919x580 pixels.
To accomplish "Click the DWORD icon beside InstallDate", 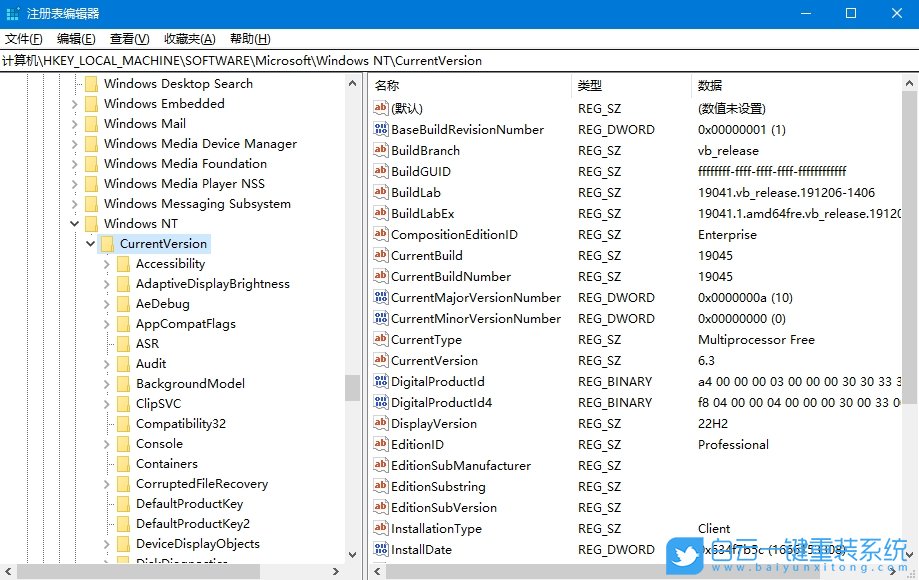I will [381, 549].
